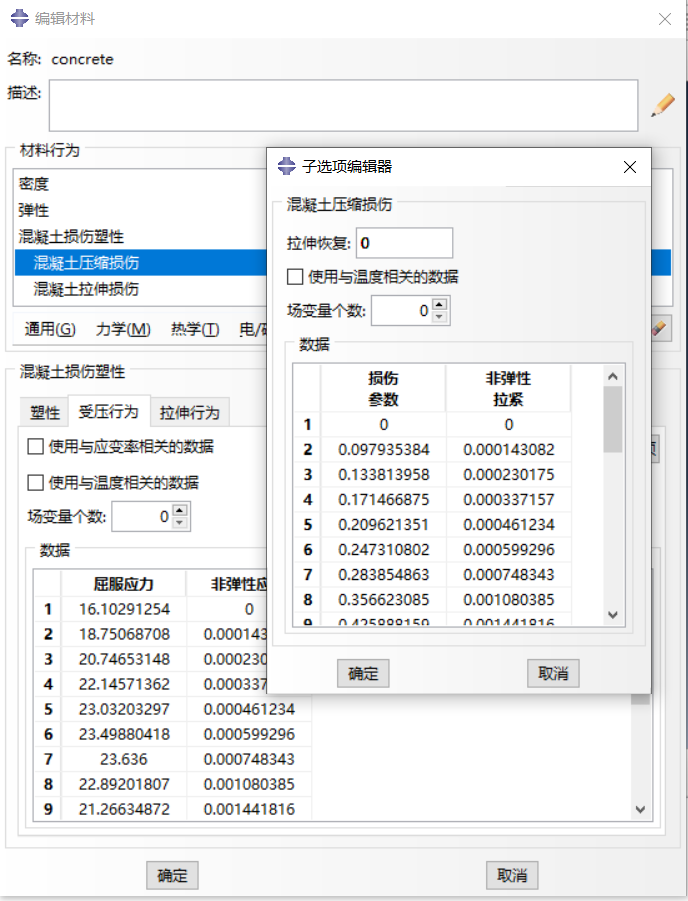Screen dimensions: 688x901
Task: Click Abaqus logo icon in 子选项编辑器 title bar
Action: tap(286, 167)
